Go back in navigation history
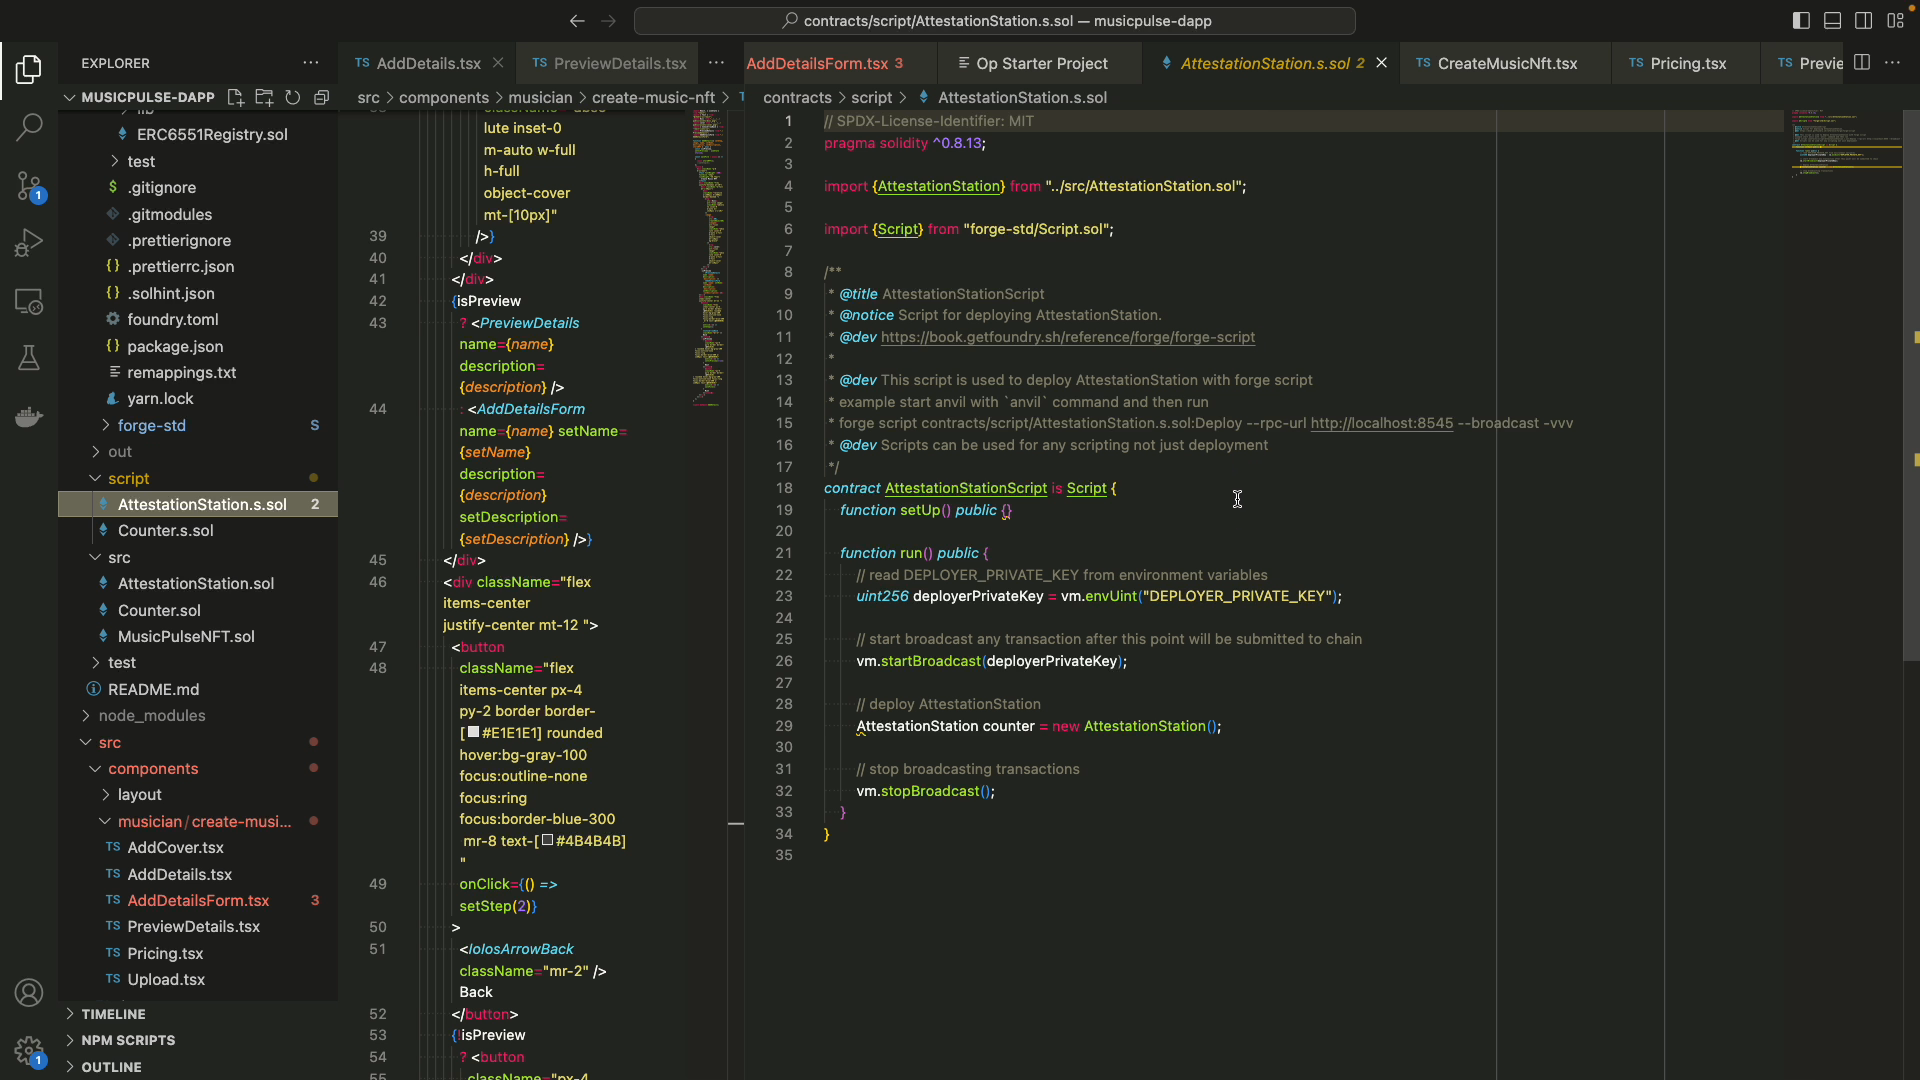1920x1080 pixels. 577,20
